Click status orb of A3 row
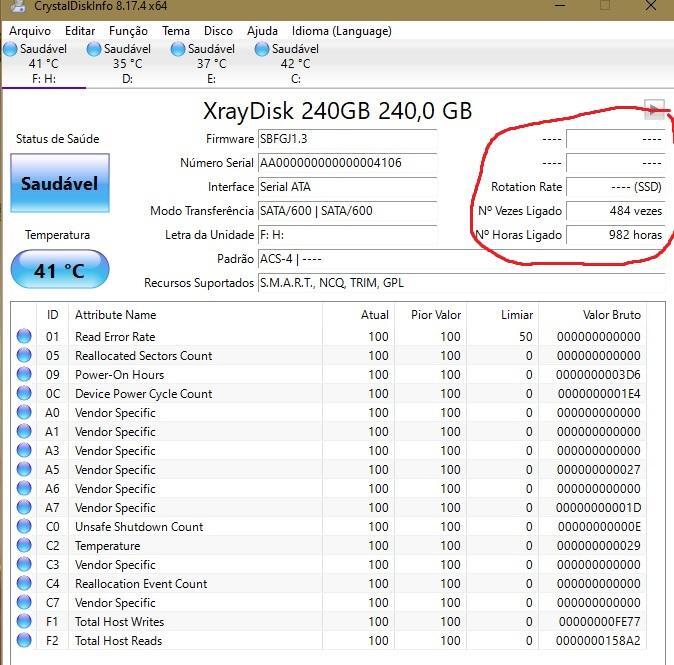 [24, 450]
